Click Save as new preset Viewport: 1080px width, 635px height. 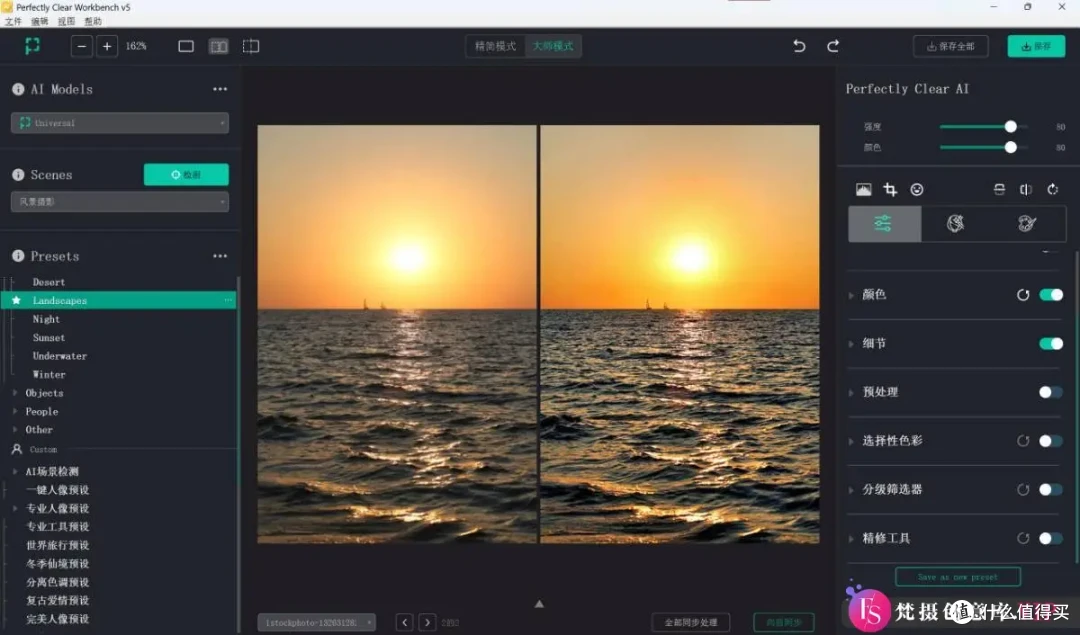pos(957,577)
